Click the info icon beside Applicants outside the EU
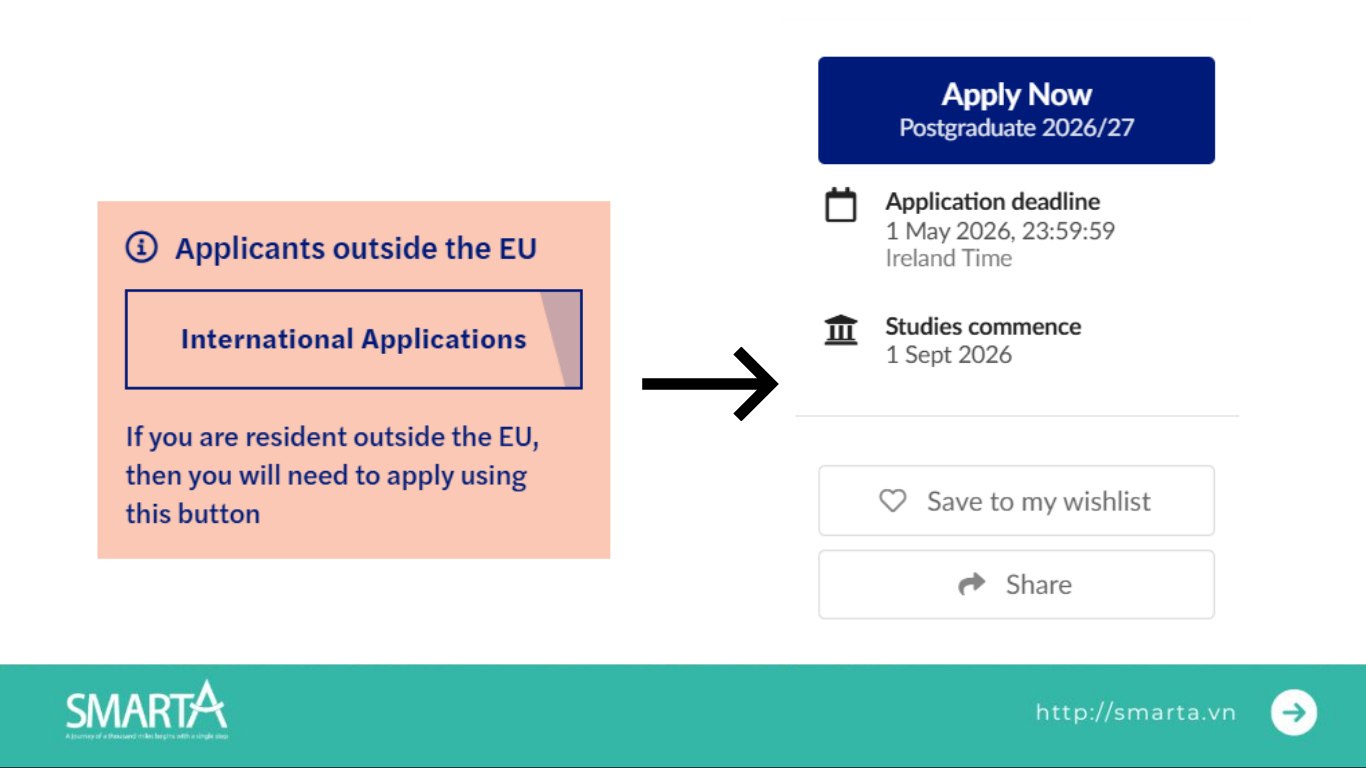The height and width of the screenshot is (768, 1366). tap(141, 247)
